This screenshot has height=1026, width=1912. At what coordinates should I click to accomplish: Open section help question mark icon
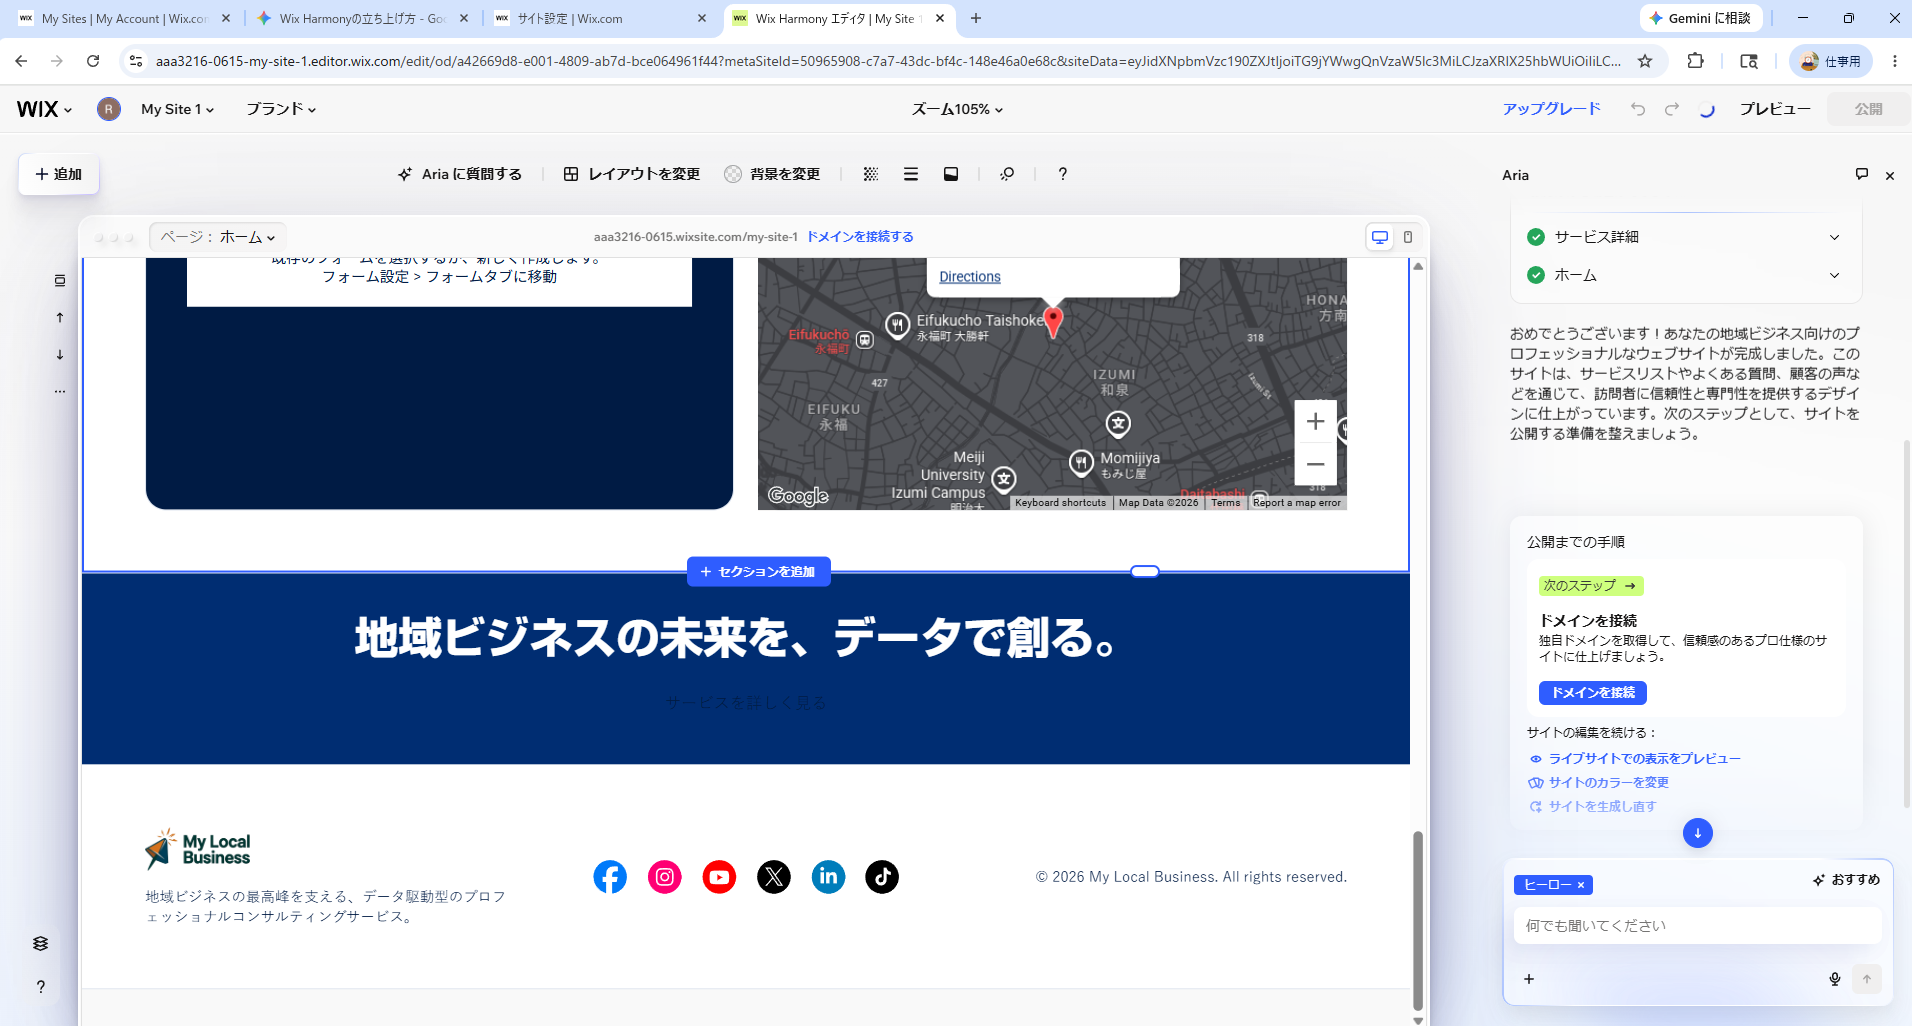[x=1063, y=174]
